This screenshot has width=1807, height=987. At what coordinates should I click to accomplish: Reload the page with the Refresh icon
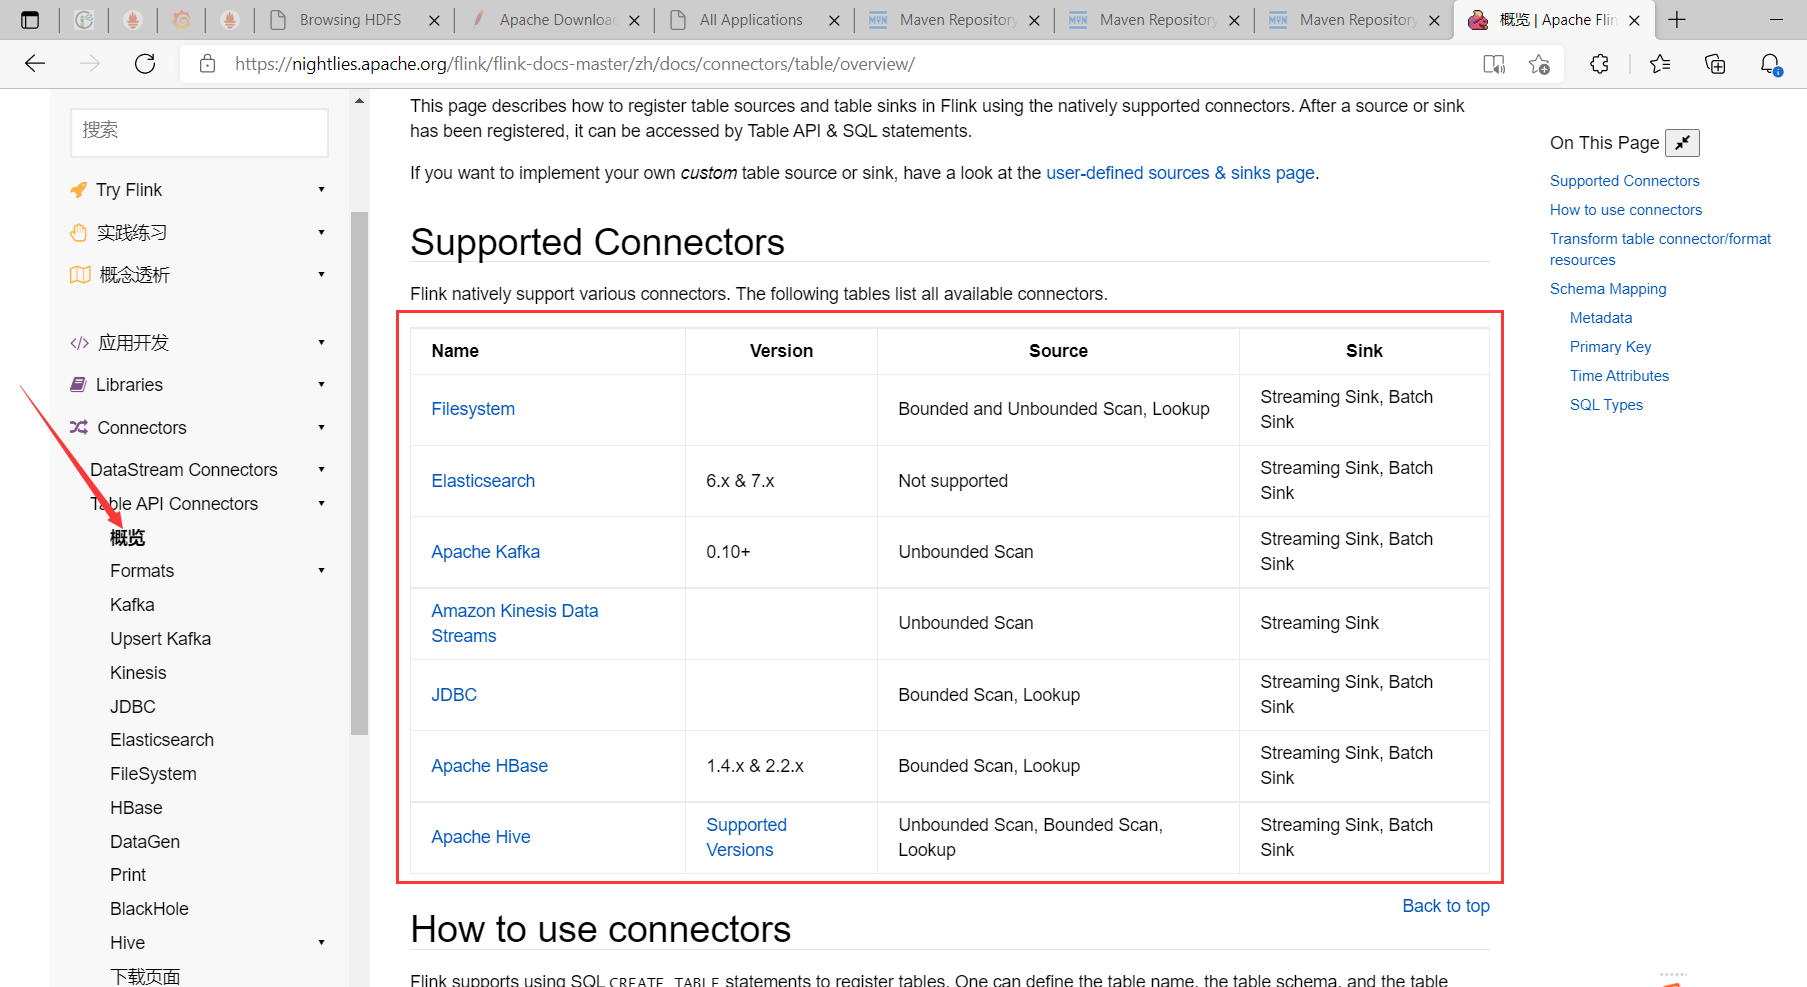point(145,64)
